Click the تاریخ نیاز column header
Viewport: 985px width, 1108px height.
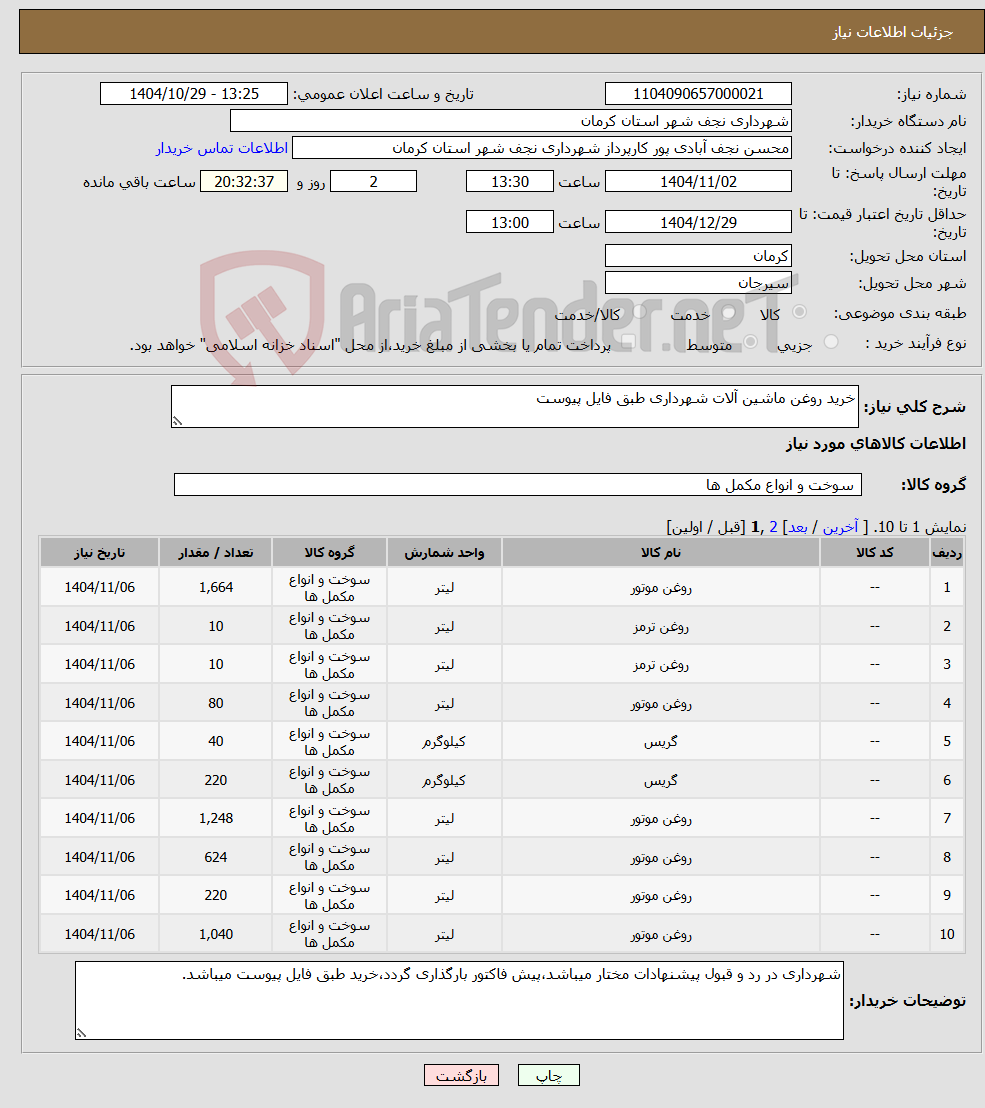point(100,553)
